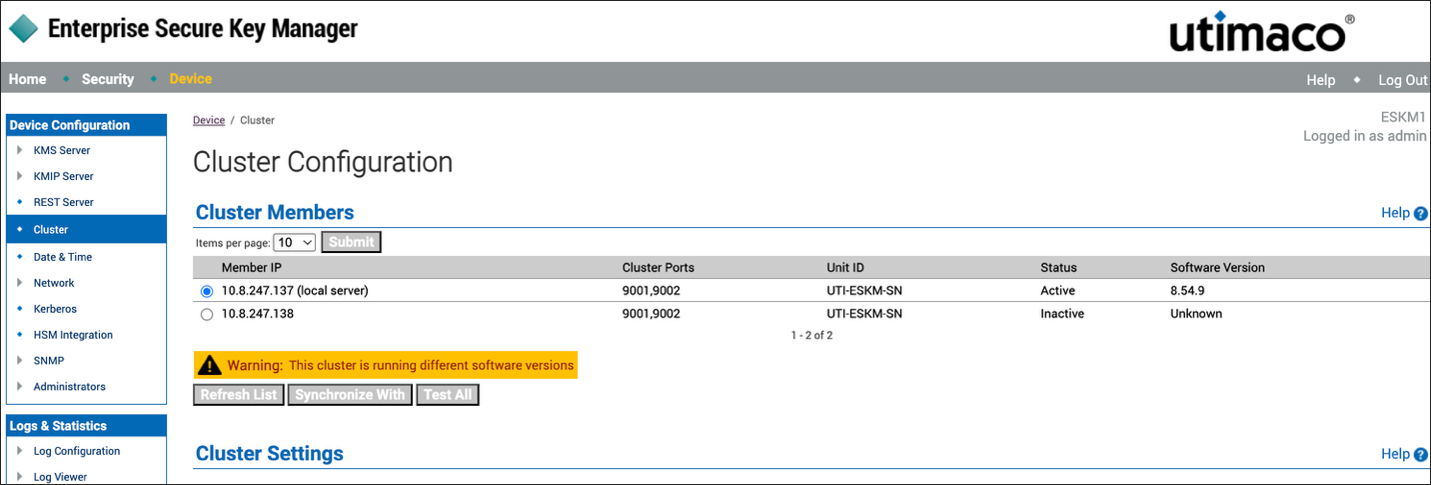Viewport: 1431px width, 485px height.
Task: Click the teal diamond Enterprise Secure Key Manager logo
Action: click(23, 29)
